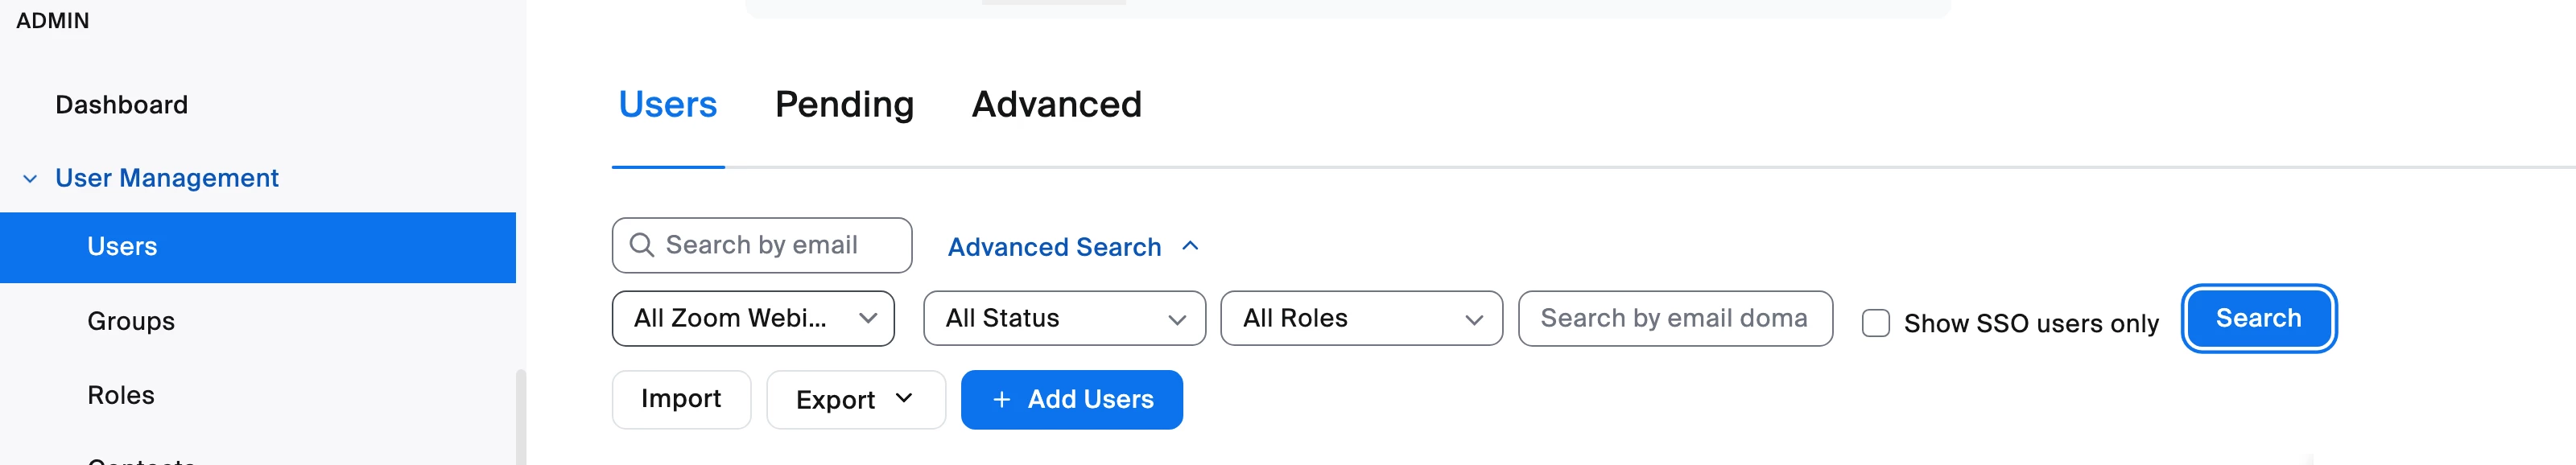Collapse User Management chevron in sidebar
This screenshot has width=2576, height=465.
(30, 179)
